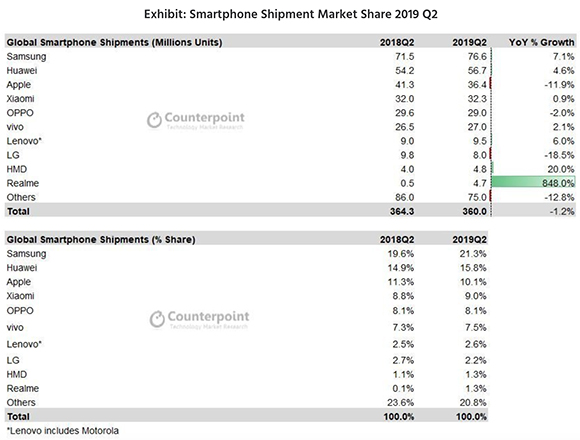Select the YoY % Growth column header

542,43
